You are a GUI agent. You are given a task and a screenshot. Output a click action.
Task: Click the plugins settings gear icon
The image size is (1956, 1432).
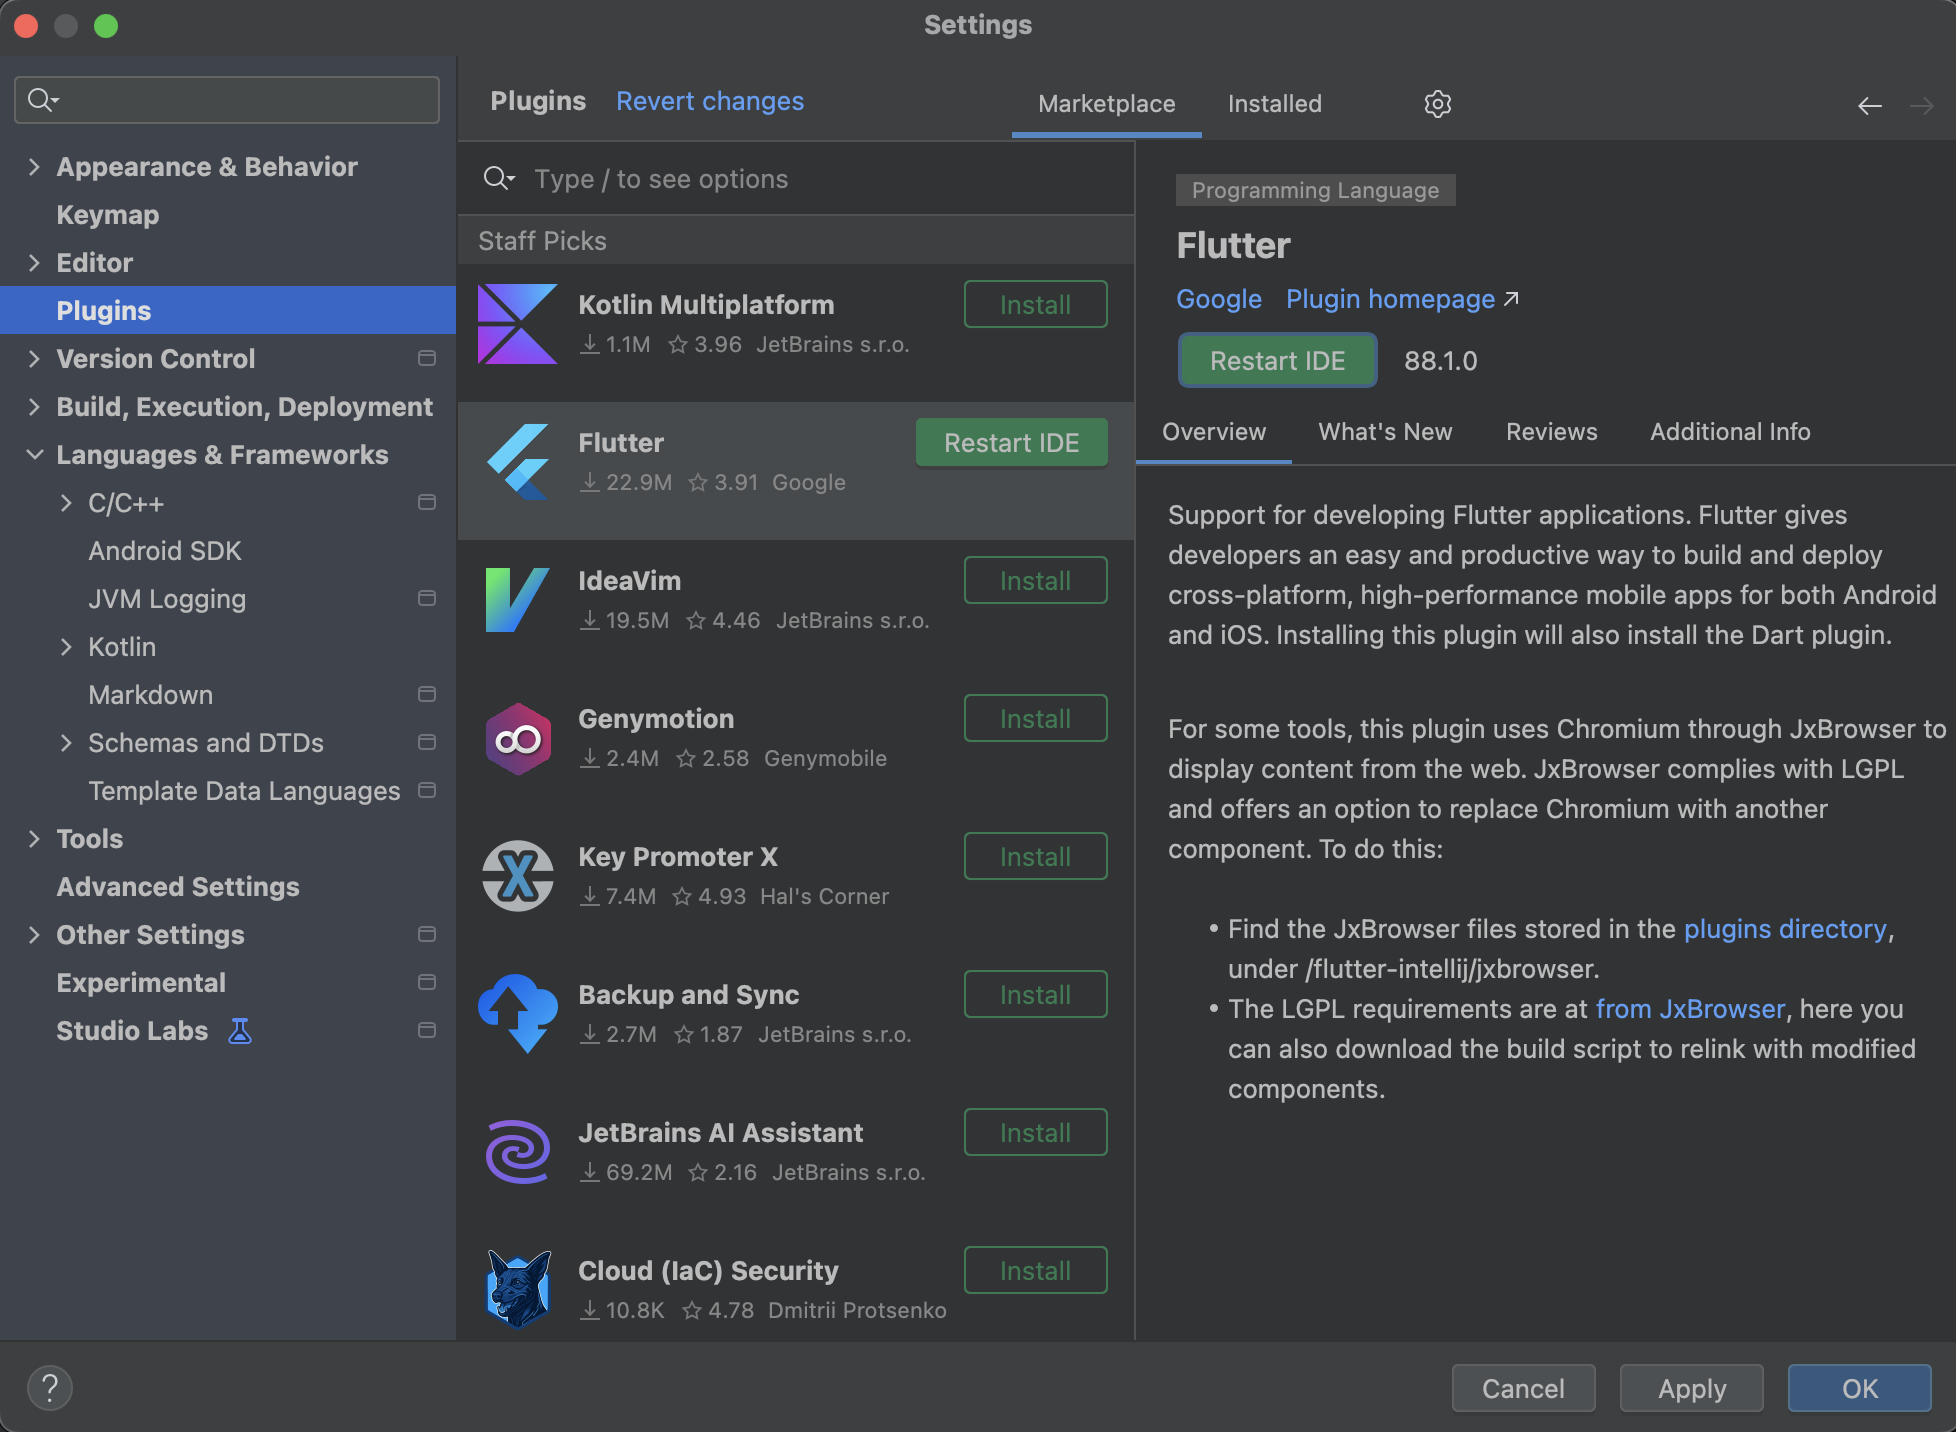click(x=1437, y=104)
